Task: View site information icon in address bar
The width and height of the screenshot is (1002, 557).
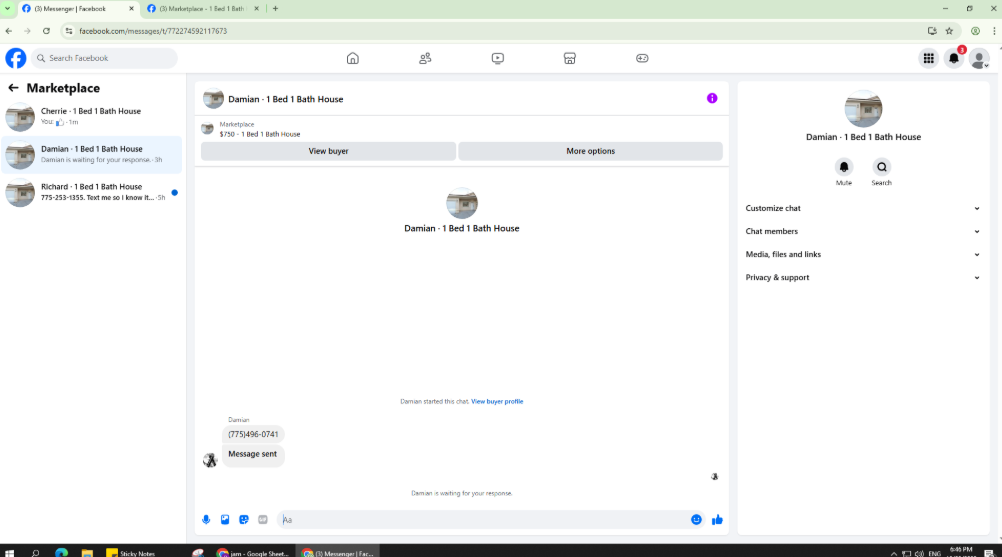Action: (69, 31)
